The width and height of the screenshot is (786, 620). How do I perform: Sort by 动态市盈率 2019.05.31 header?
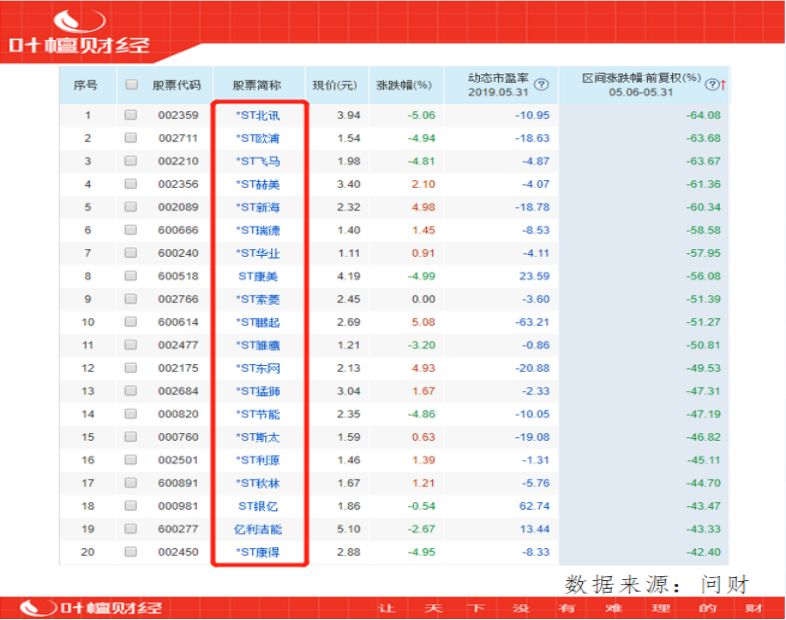(x=498, y=85)
